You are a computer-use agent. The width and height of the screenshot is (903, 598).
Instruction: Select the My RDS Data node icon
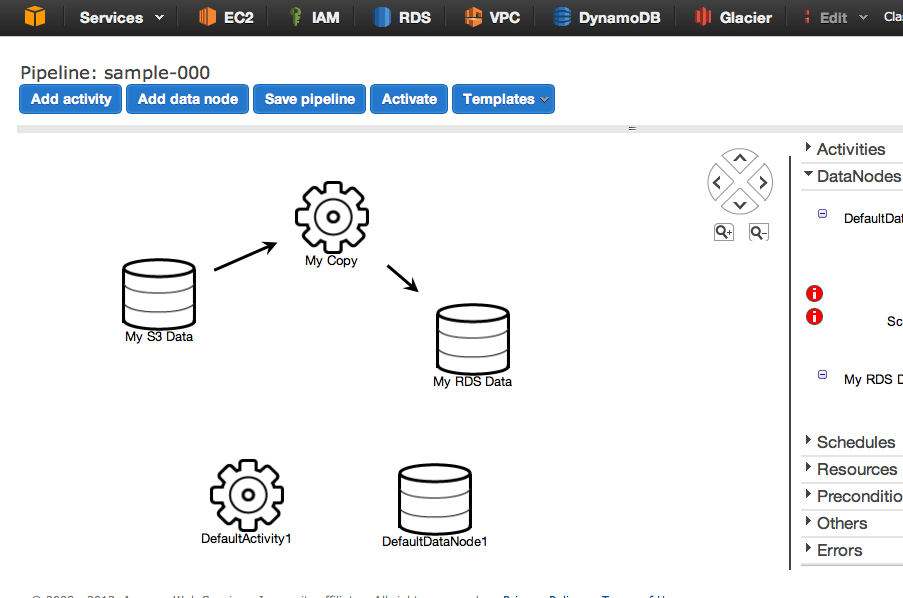472,338
